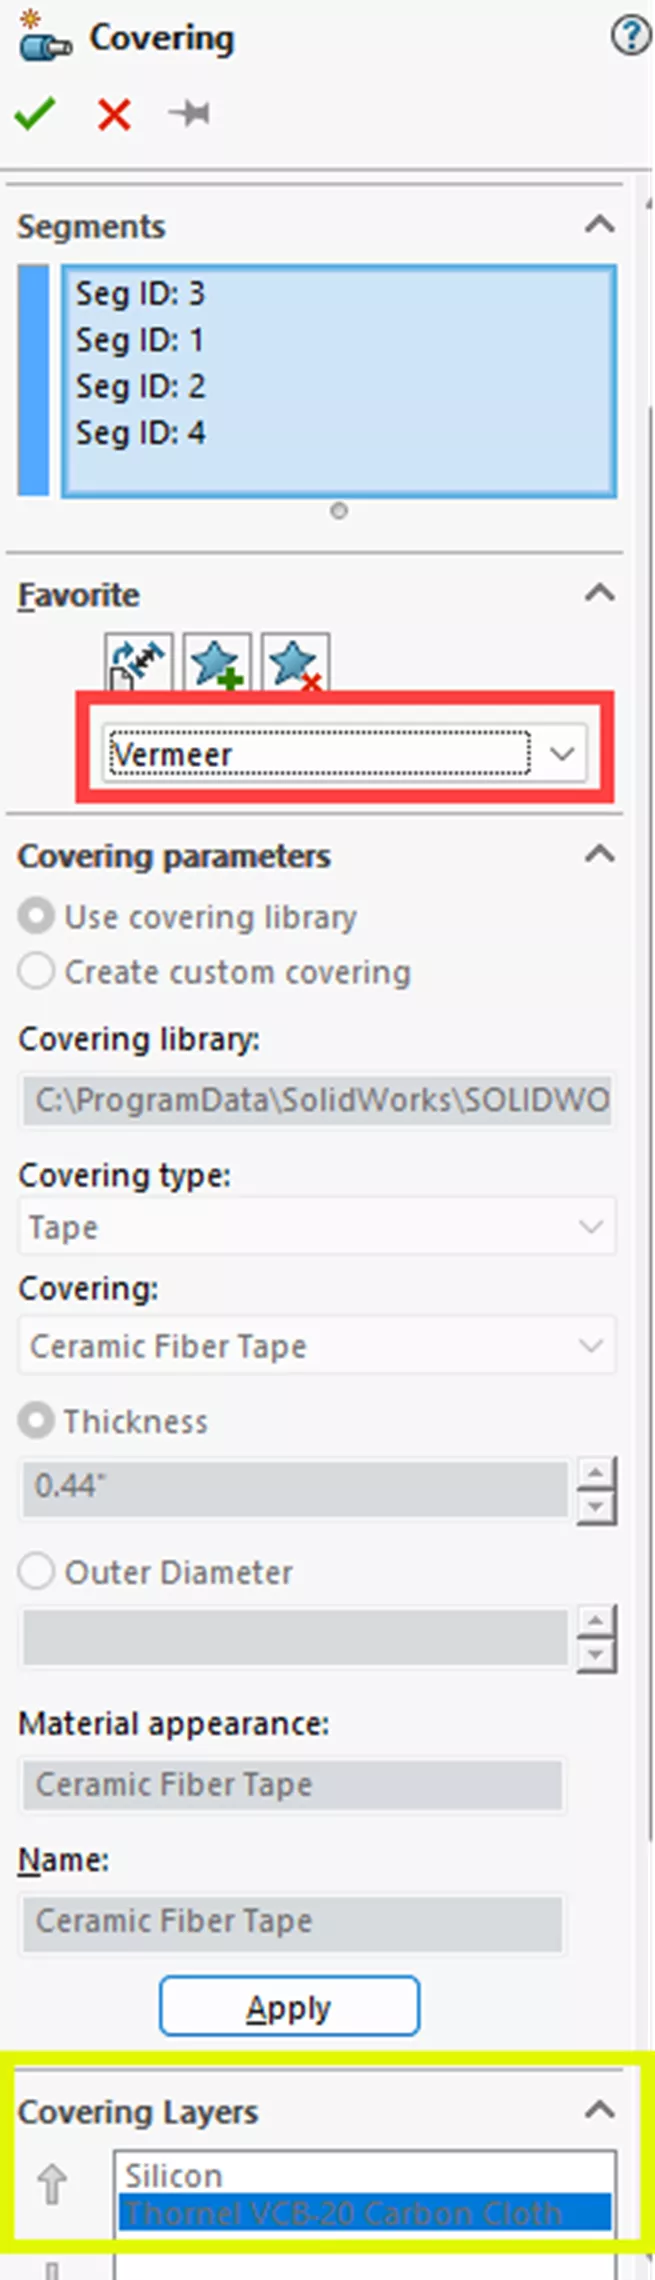Screen dimensions: 655x2280
Task: Select the Outer Diameter radio button
Action: pyautogui.click(x=36, y=1571)
